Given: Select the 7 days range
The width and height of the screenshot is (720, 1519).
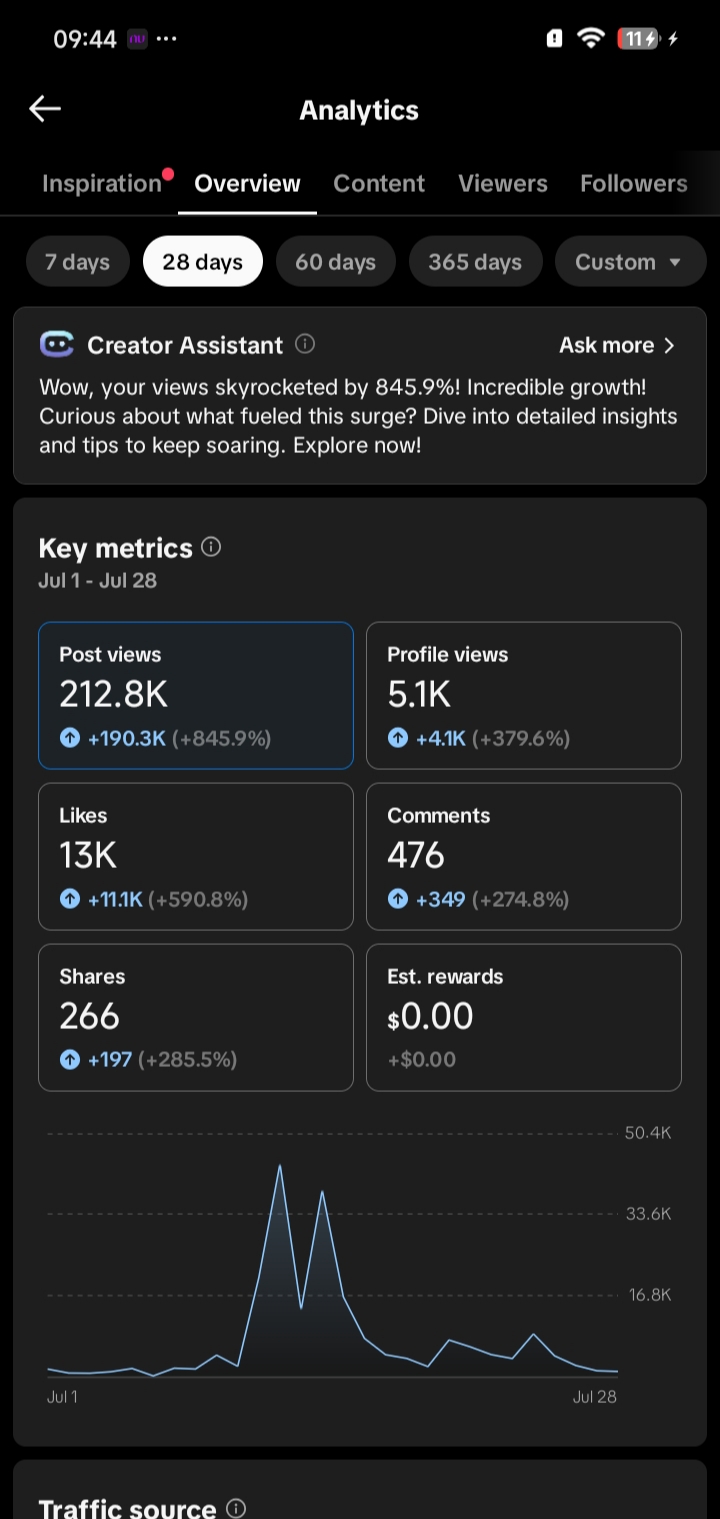Looking at the screenshot, I should click(x=77, y=262).
